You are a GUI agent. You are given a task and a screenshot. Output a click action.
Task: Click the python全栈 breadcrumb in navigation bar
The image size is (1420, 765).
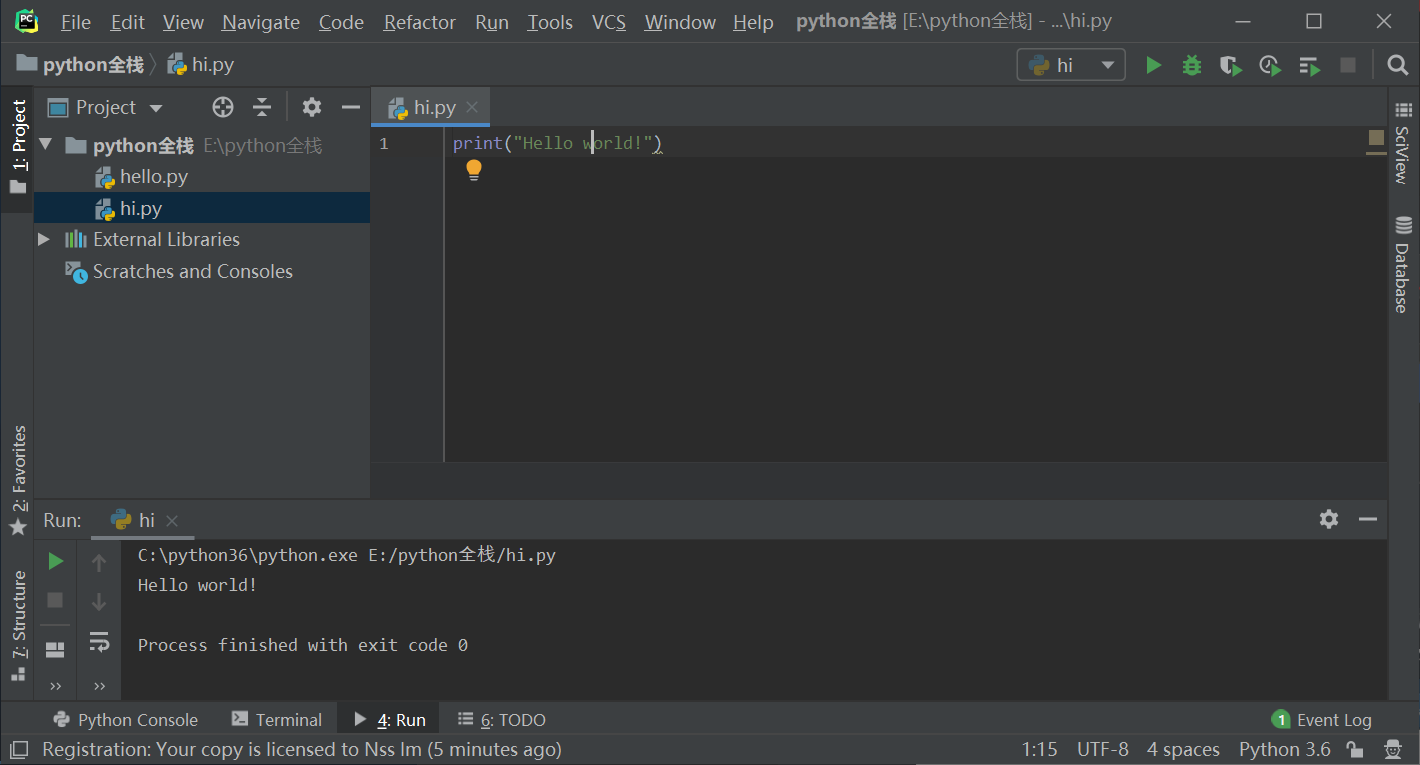(x=80, y=65)
